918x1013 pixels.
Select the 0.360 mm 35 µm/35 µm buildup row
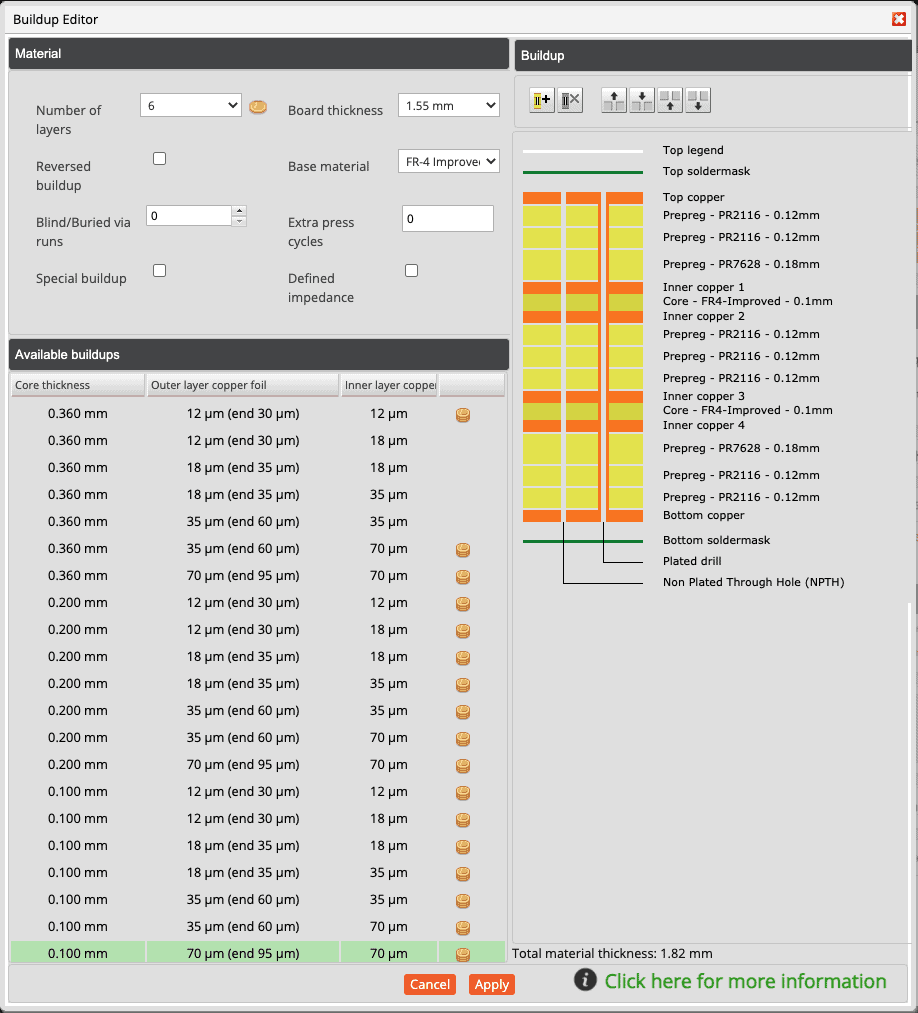pos(258,521)
